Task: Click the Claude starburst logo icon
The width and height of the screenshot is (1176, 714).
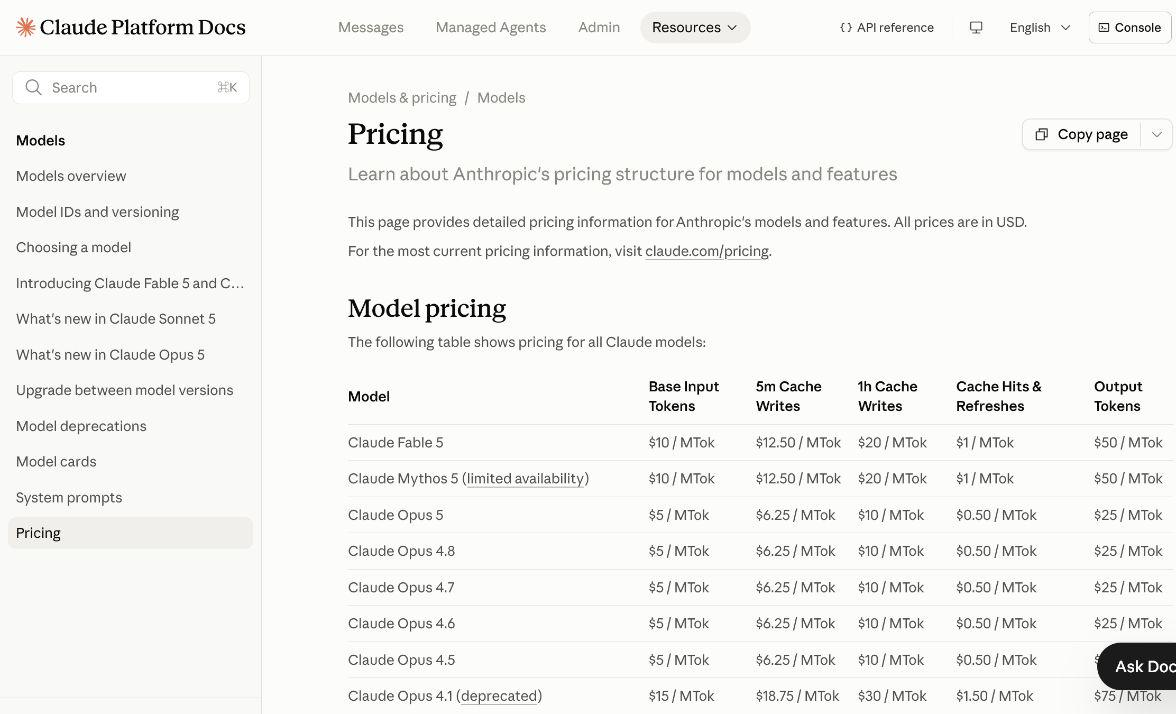Action: click(26, 28)
